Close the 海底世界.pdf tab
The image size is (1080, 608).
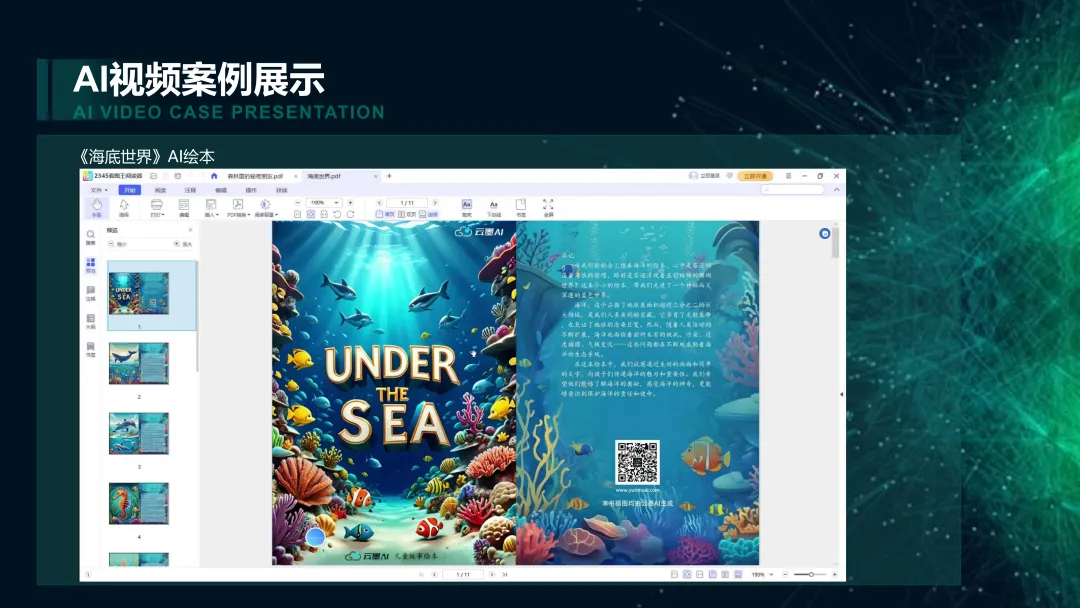[x=375, y=176]
